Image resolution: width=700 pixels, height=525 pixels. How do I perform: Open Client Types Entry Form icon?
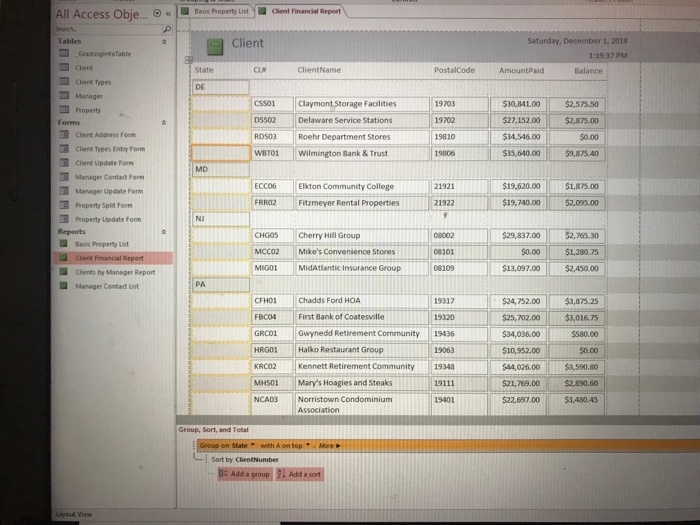(64, 149)
